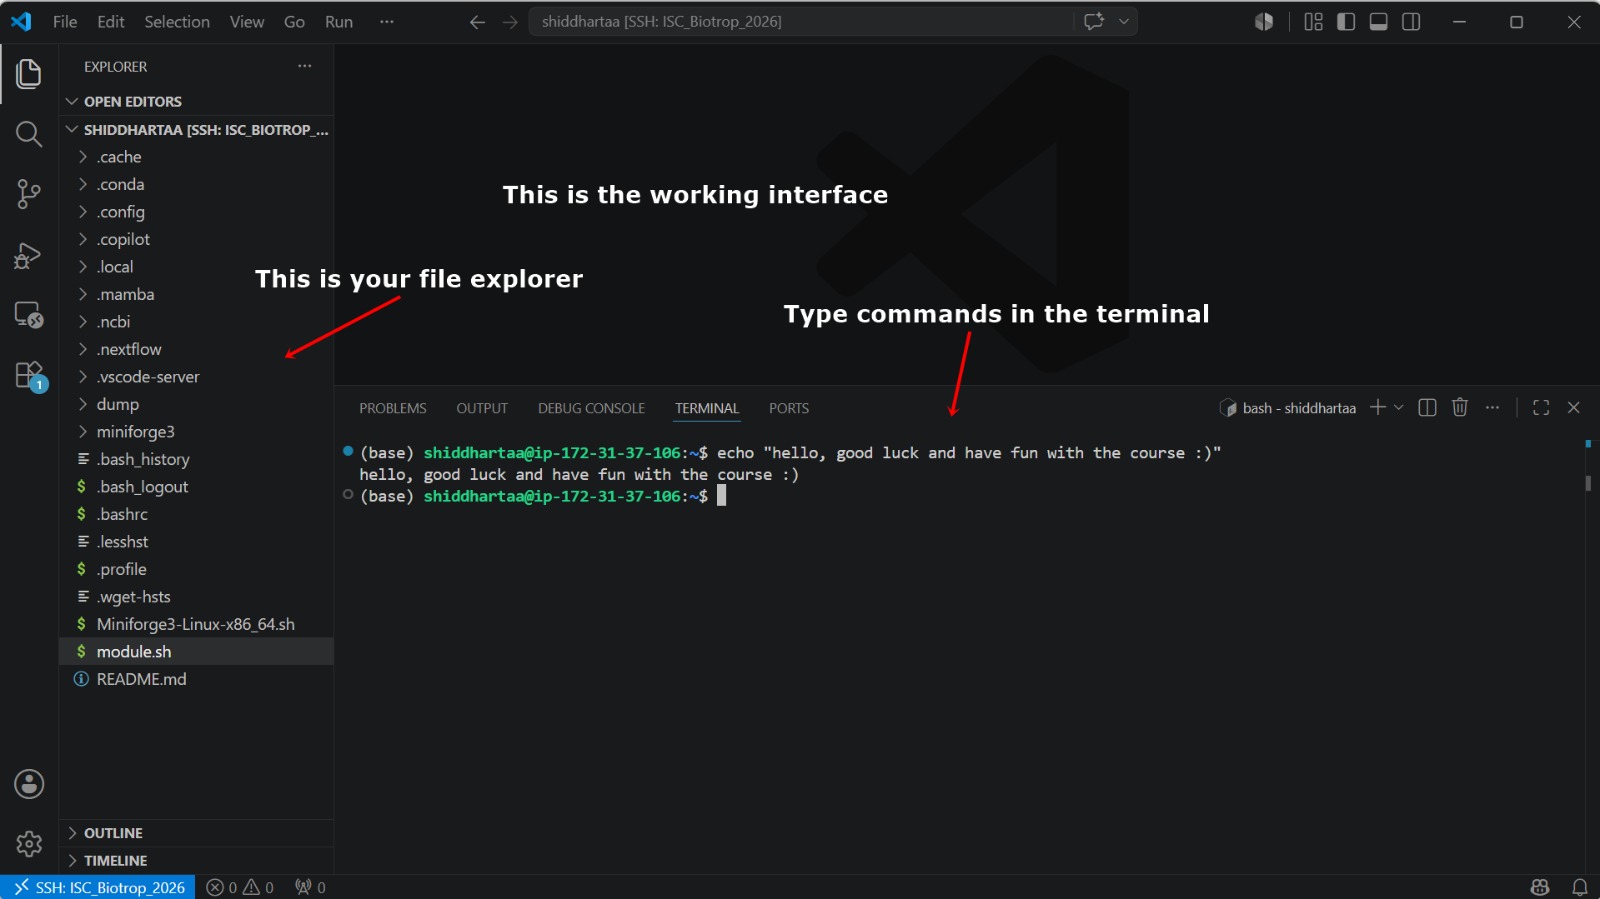Open Copilot status icon in status bar
The width and height of the screenshot is (1600, 899).
(x=1540, y=887)
